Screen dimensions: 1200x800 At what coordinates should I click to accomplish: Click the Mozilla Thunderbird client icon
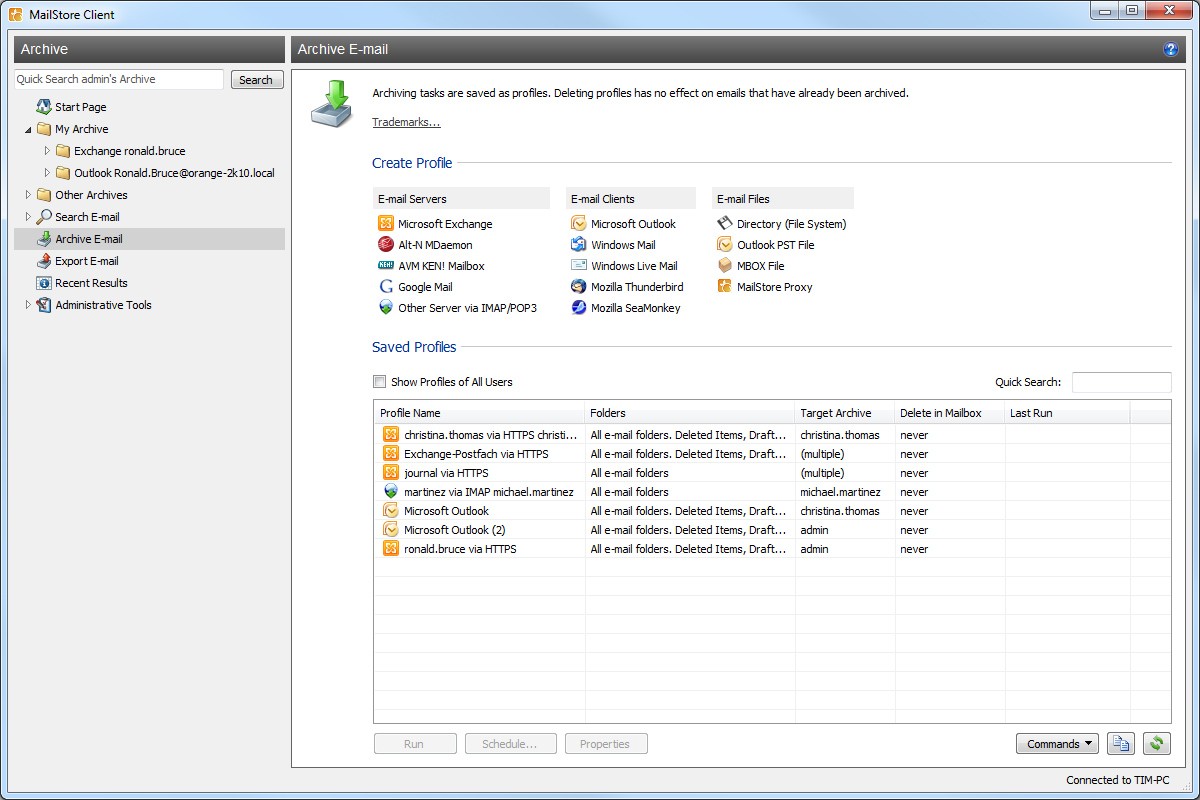pos(579,287)
